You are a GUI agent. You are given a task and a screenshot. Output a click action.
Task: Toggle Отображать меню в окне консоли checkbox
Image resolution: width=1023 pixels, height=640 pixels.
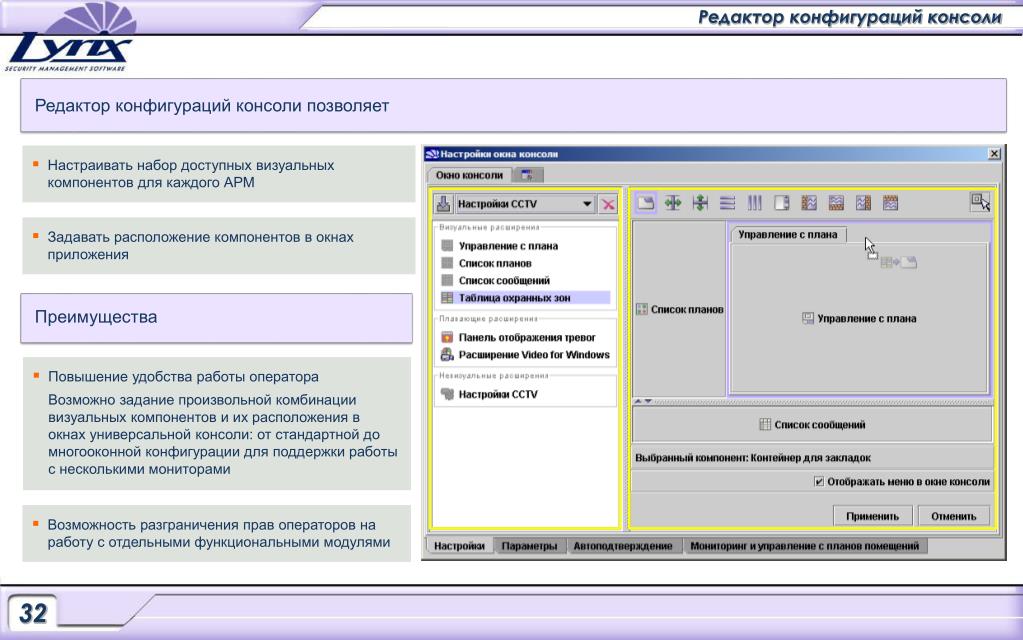click(819, 481)
